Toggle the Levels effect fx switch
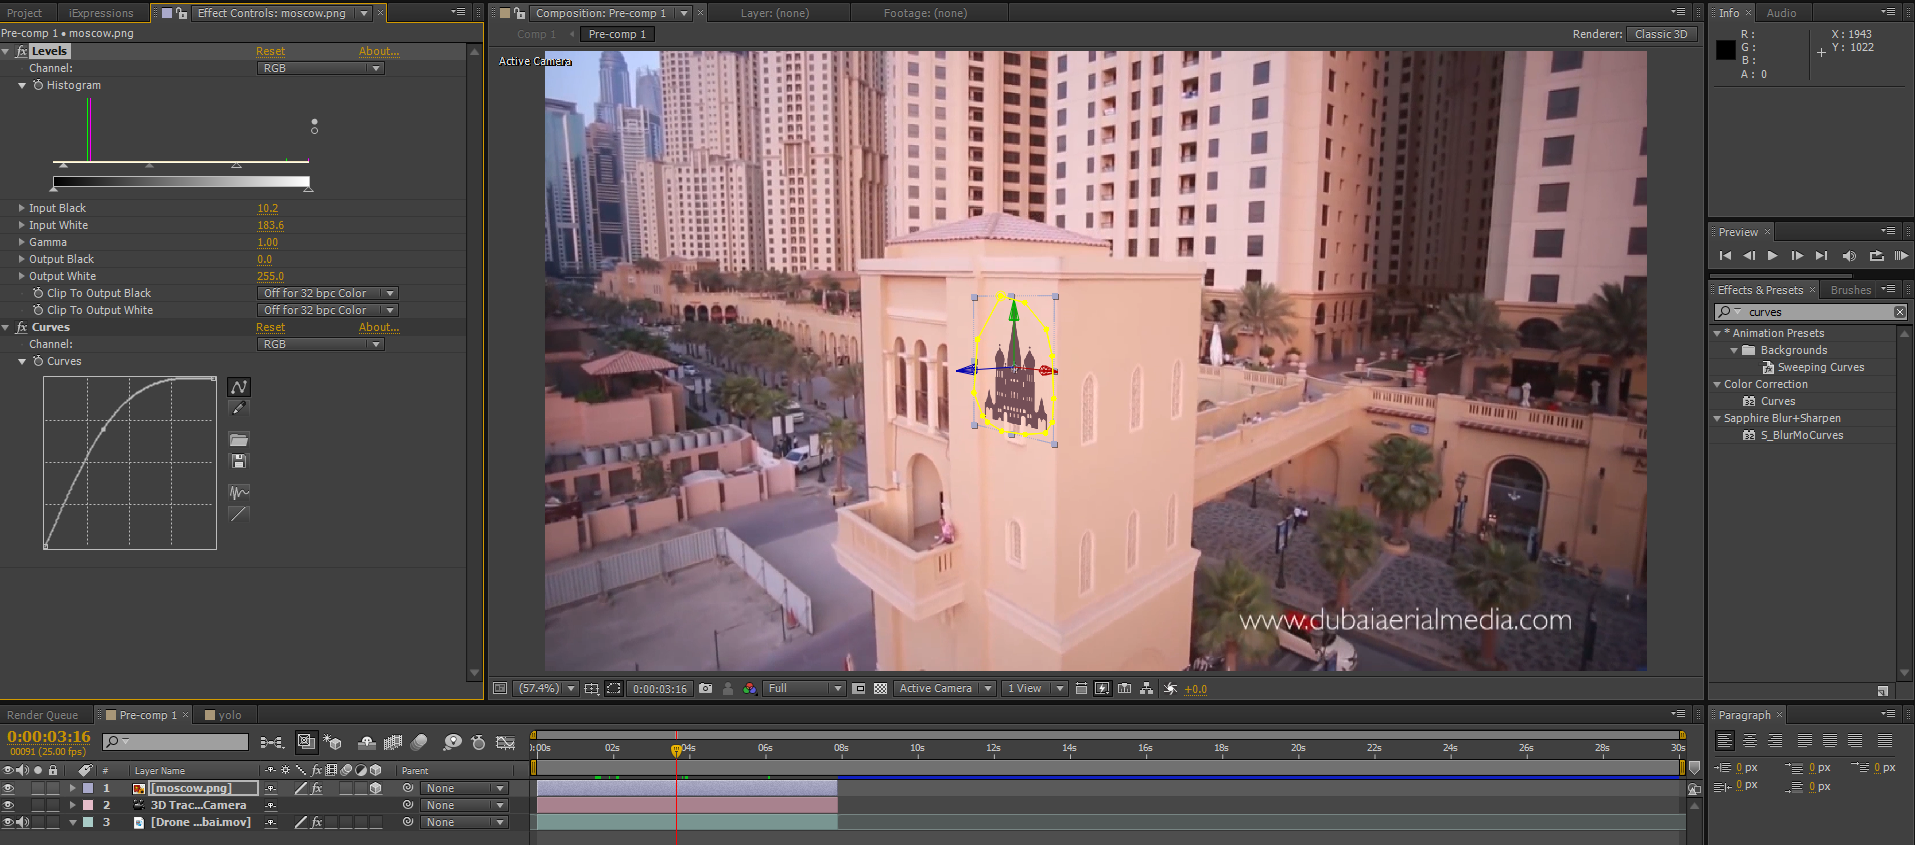 point(22,51)
